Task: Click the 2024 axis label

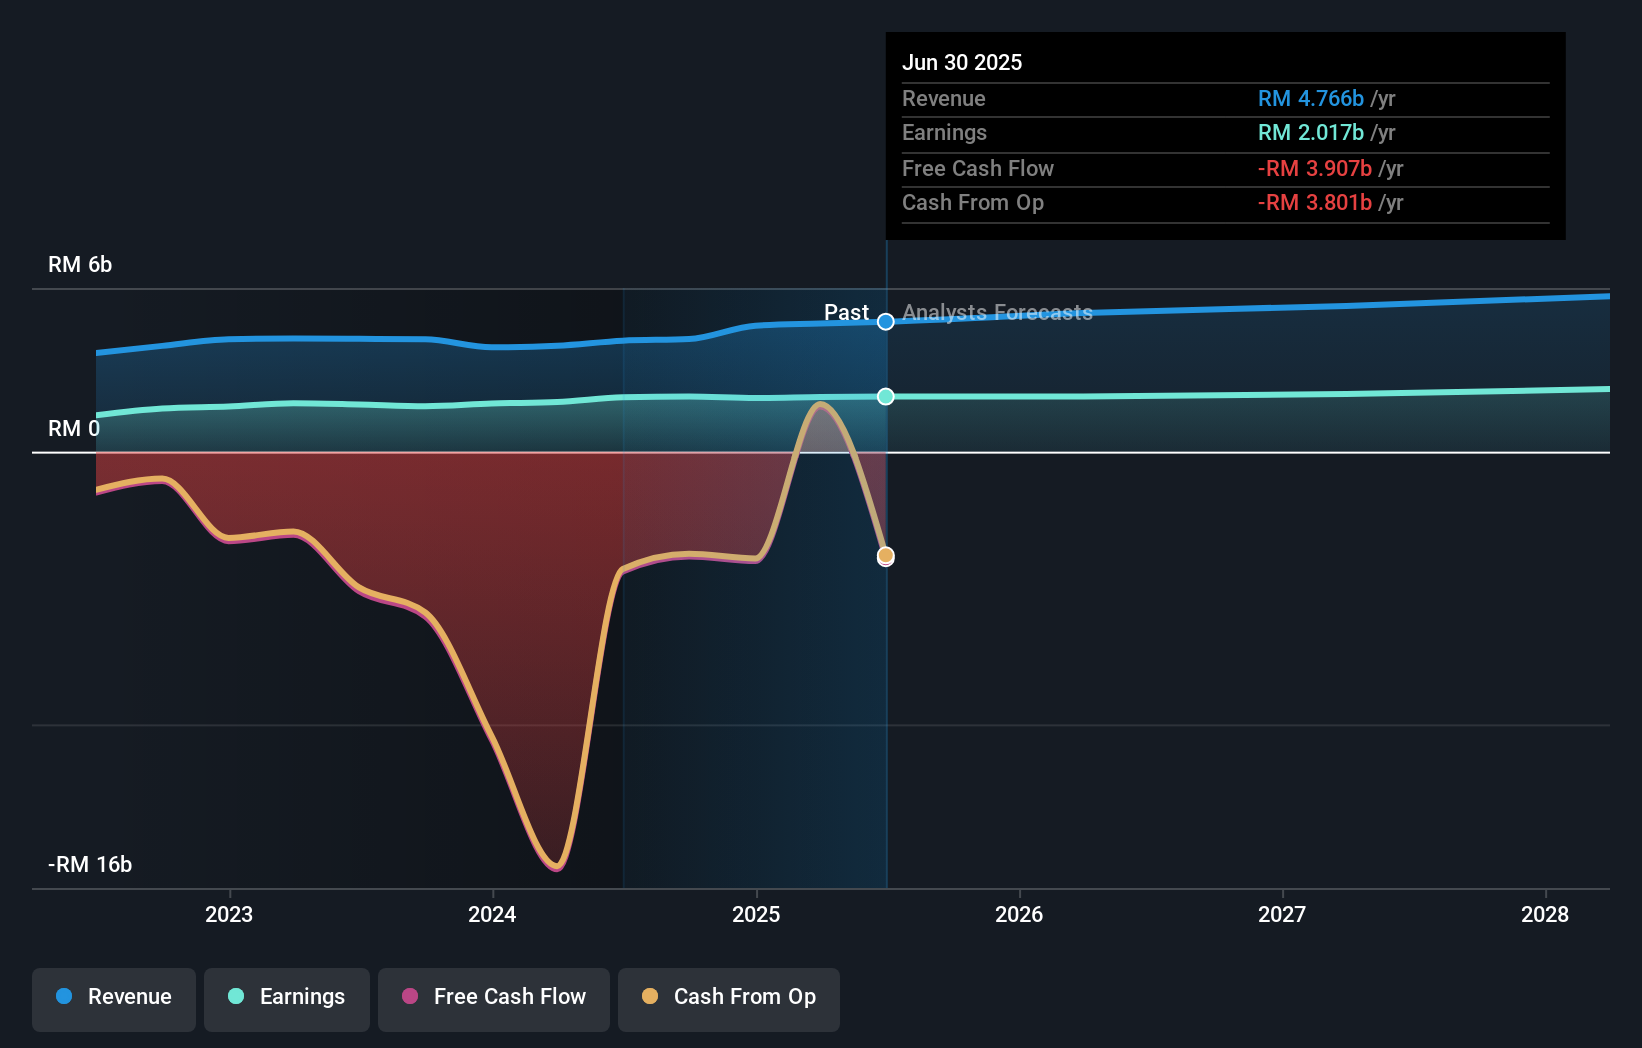Action: click(492, 914)
